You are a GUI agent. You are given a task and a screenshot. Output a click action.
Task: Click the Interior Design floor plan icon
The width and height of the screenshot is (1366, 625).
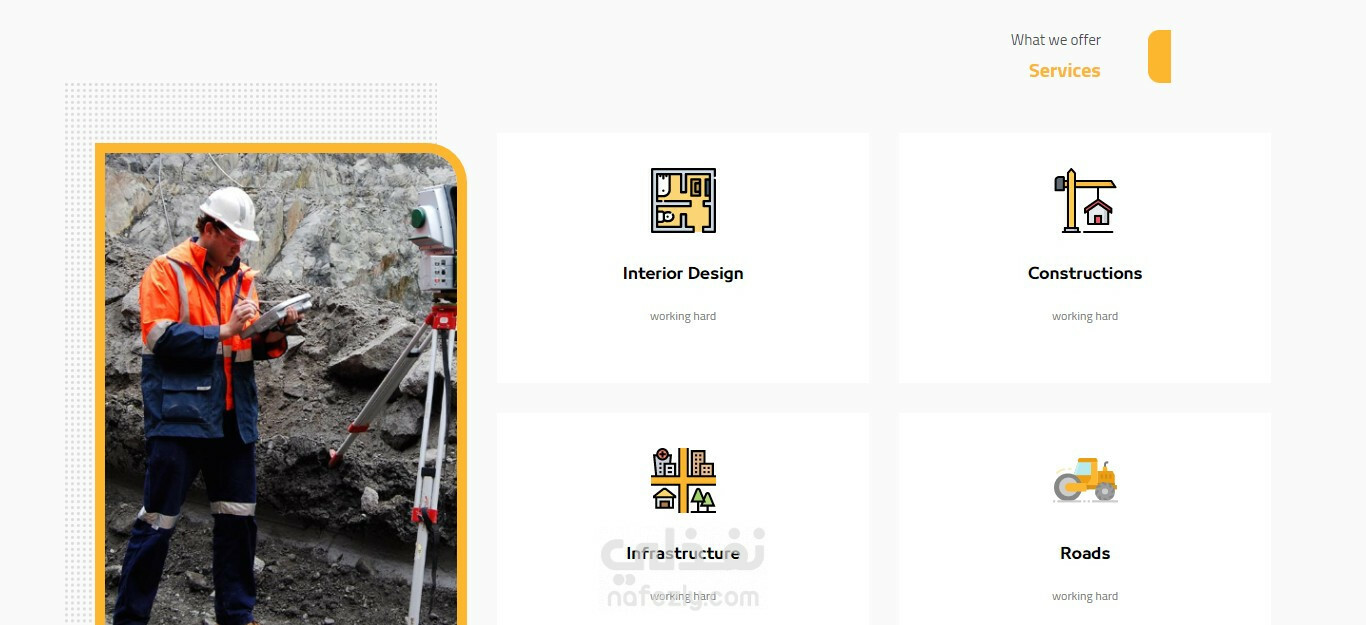pyautogui.click(x=683, y=200)
